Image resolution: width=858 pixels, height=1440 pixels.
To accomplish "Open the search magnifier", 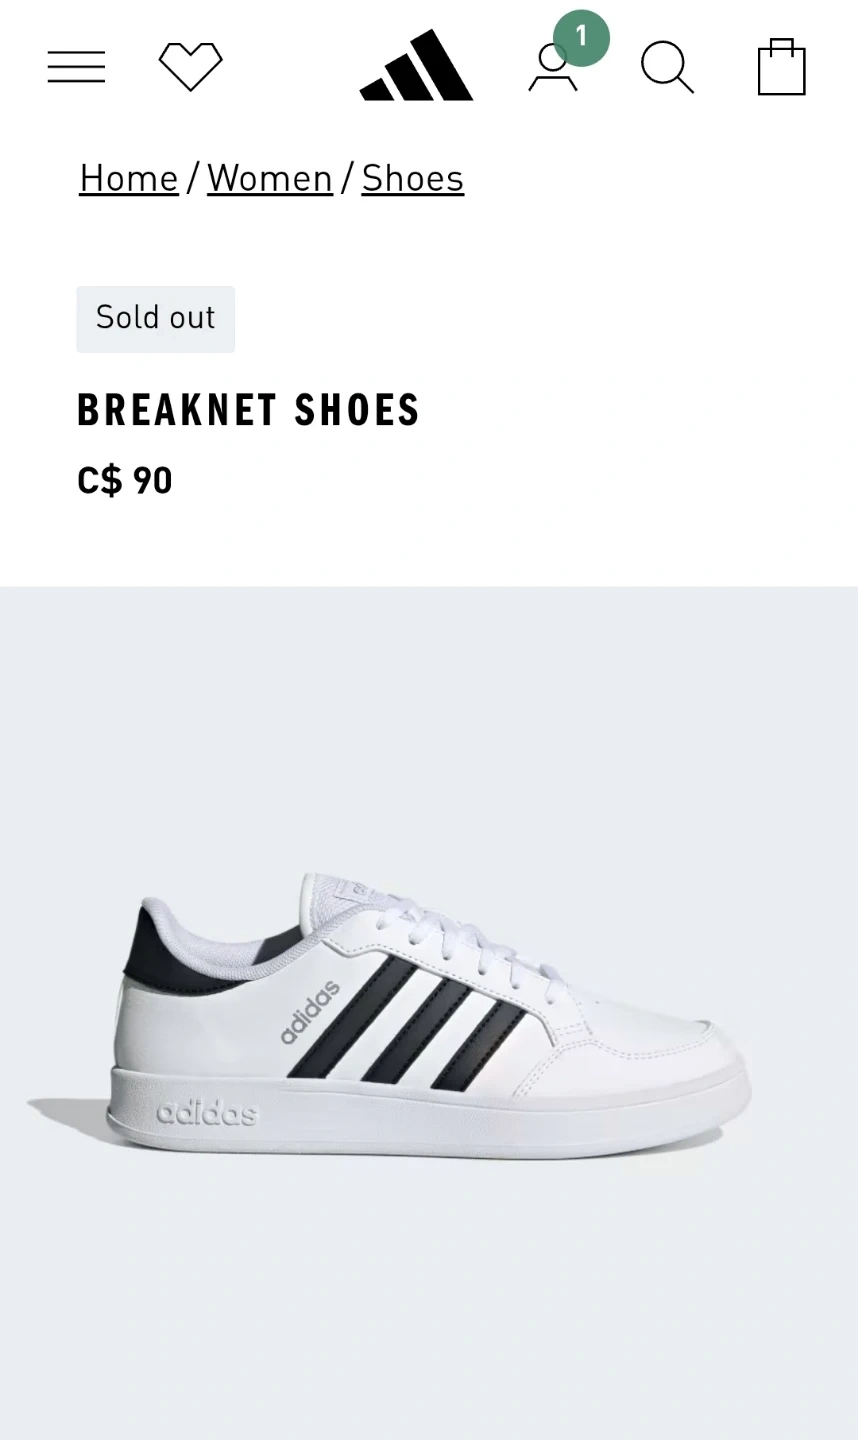I will tap(667, 67).
